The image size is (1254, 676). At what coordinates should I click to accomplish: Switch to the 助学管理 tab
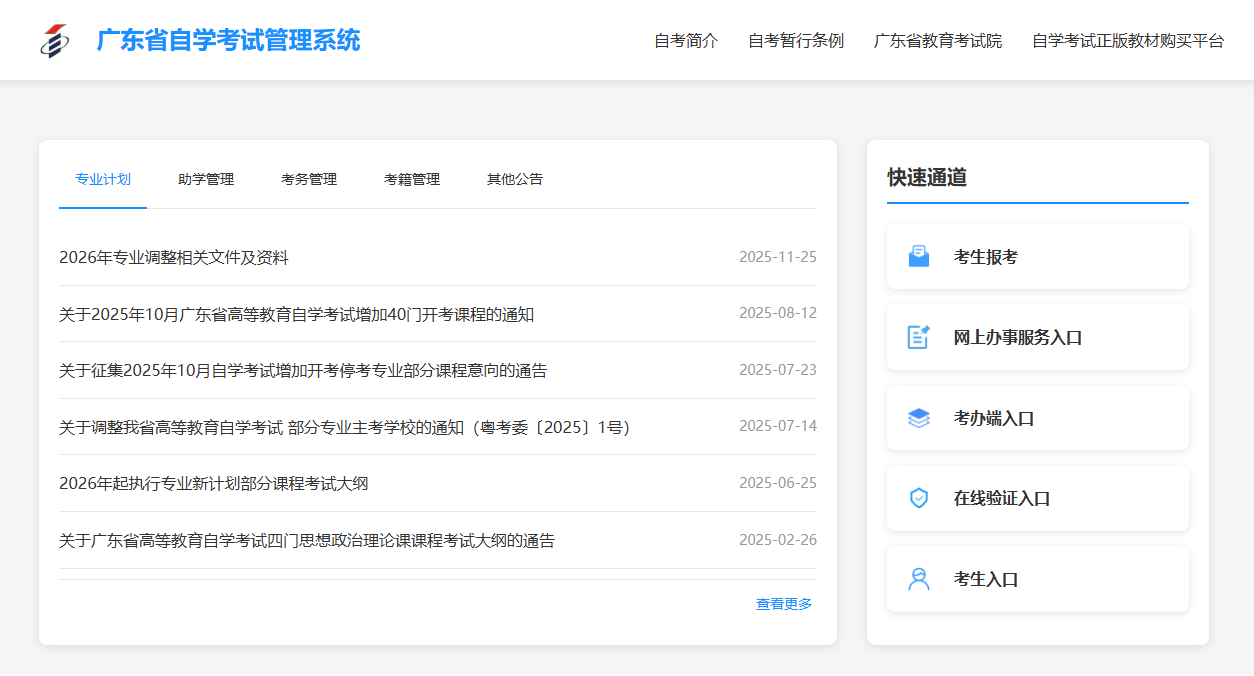pos(206,180)
